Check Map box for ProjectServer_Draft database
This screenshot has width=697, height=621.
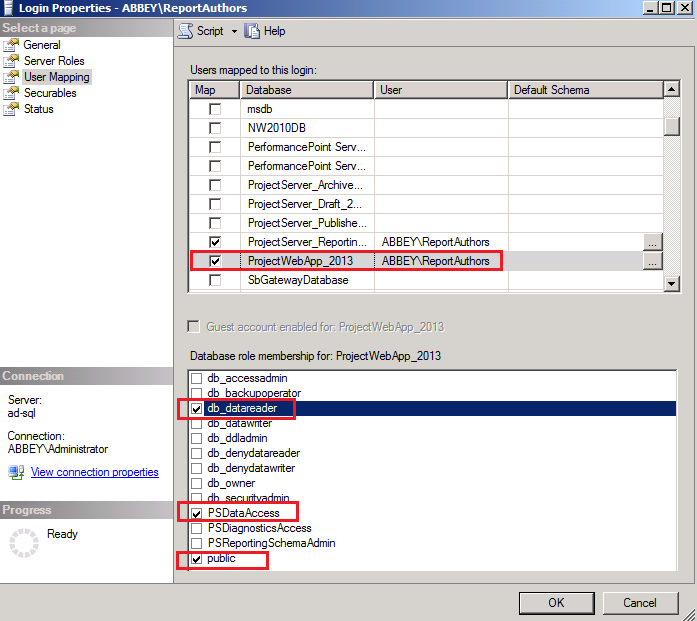[215, 204]
